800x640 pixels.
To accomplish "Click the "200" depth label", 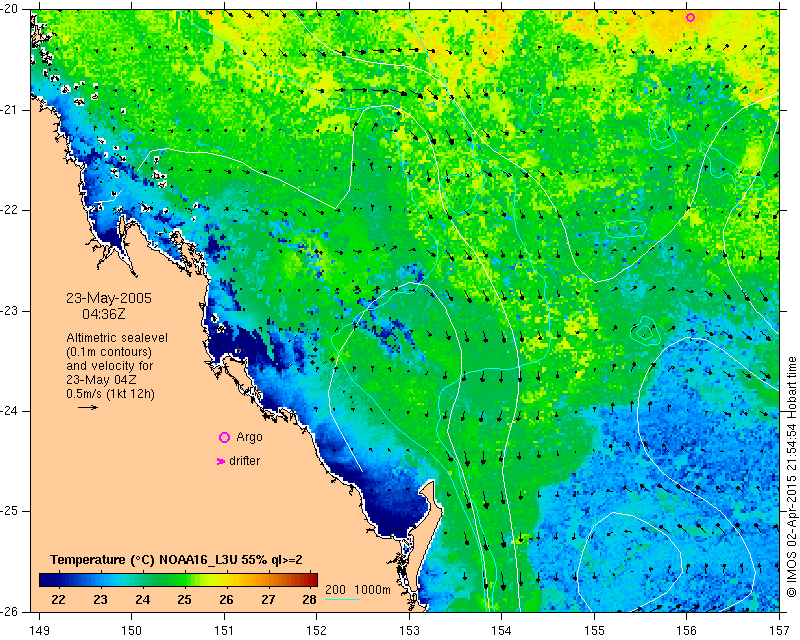I will [335, 590].
